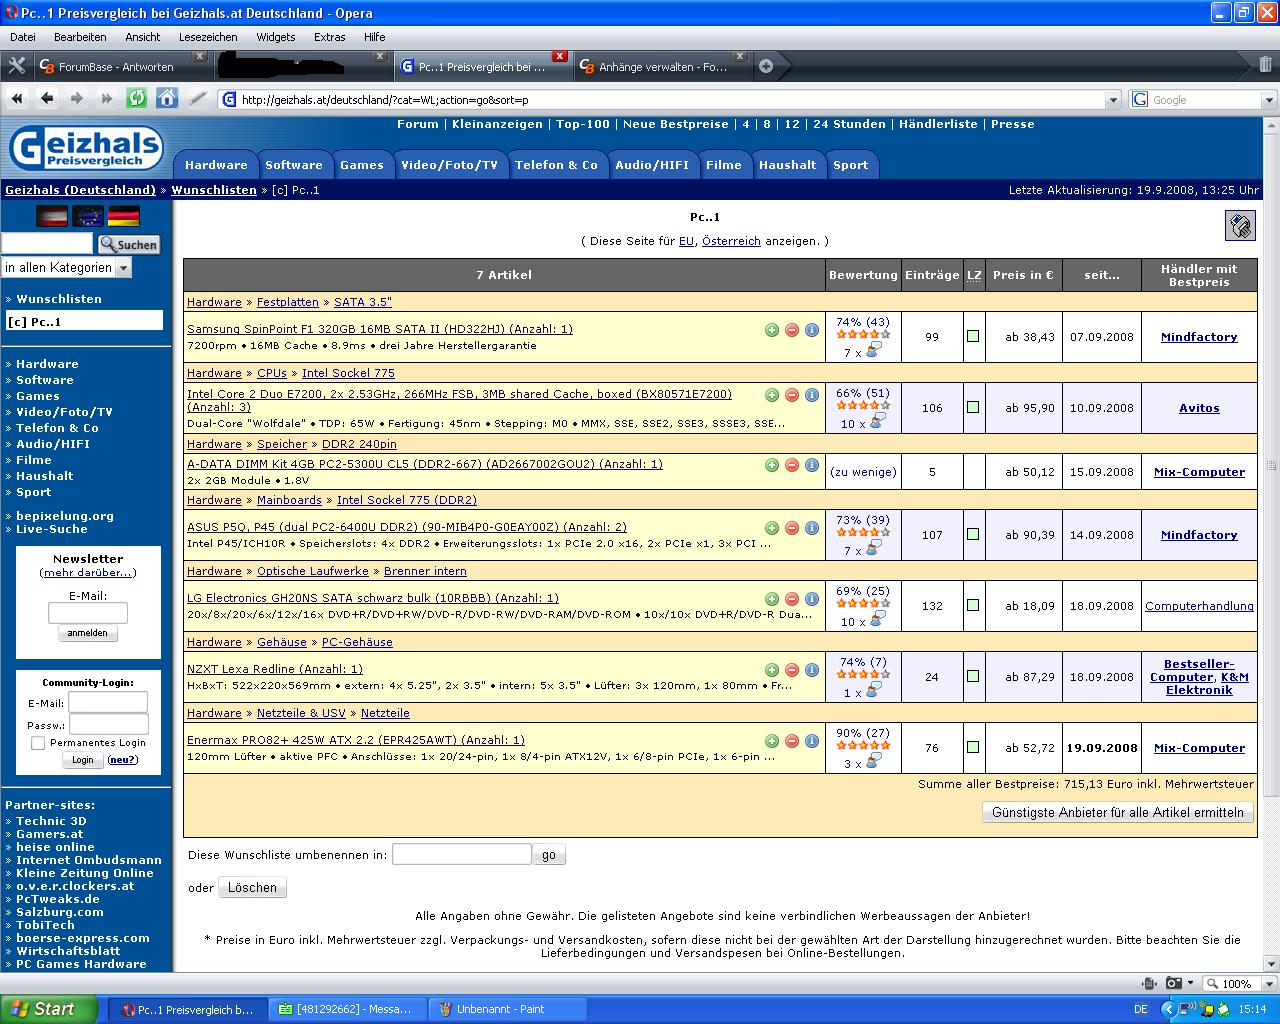
Task: Switch to Anhänge verwalten tab
Action: click(x=662, y=66)
